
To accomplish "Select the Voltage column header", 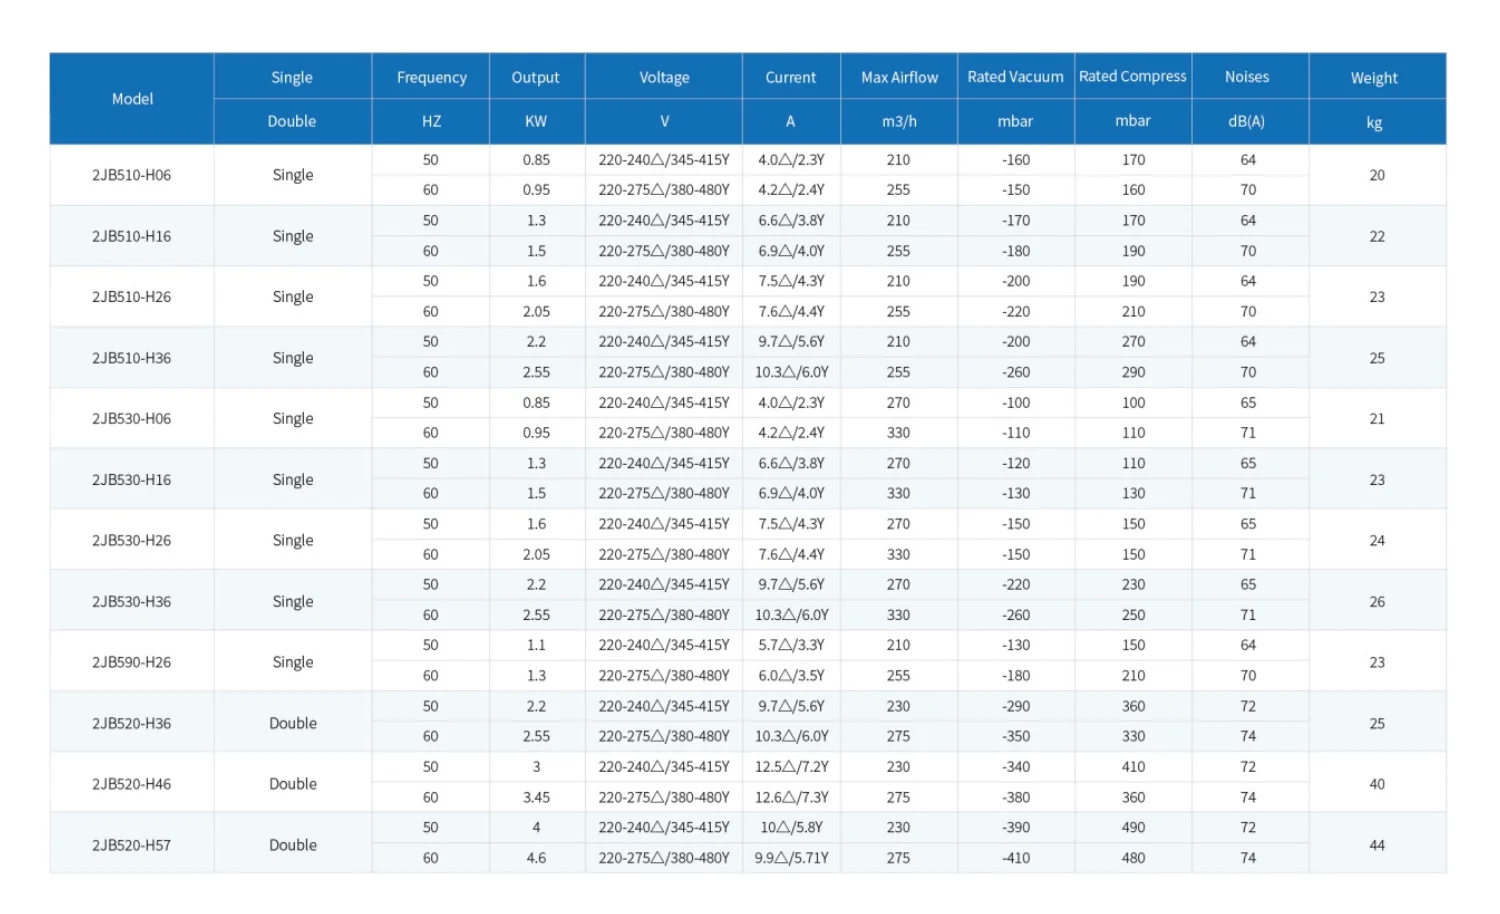I will pyautogui.click(x=664, y=77).
